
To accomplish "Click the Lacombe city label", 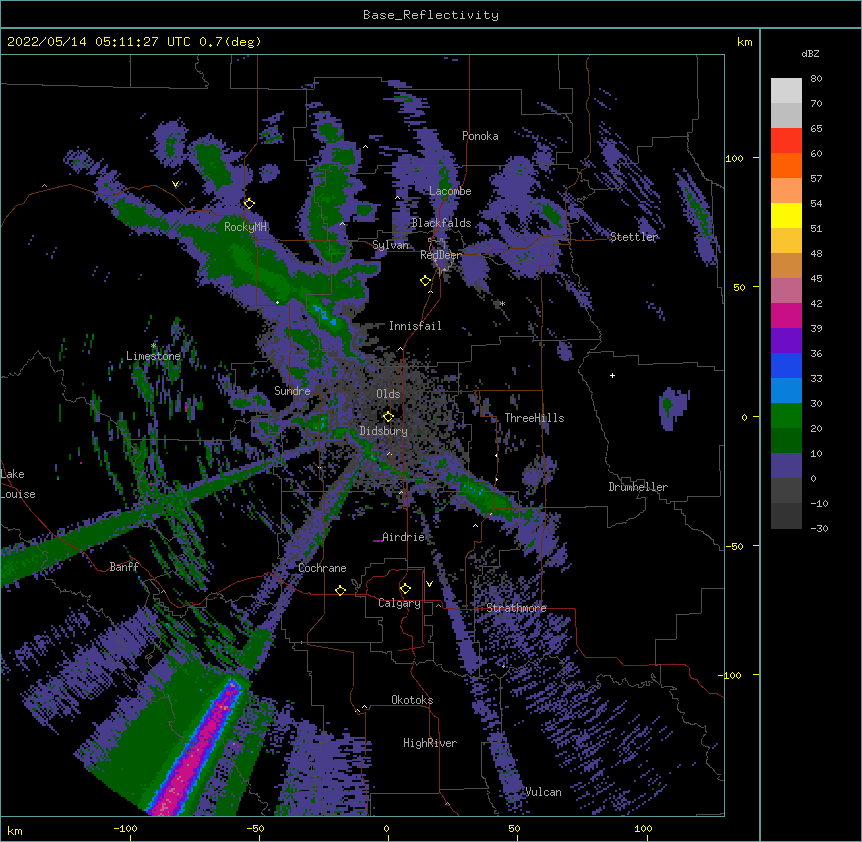I will click(x=450, y=191).
